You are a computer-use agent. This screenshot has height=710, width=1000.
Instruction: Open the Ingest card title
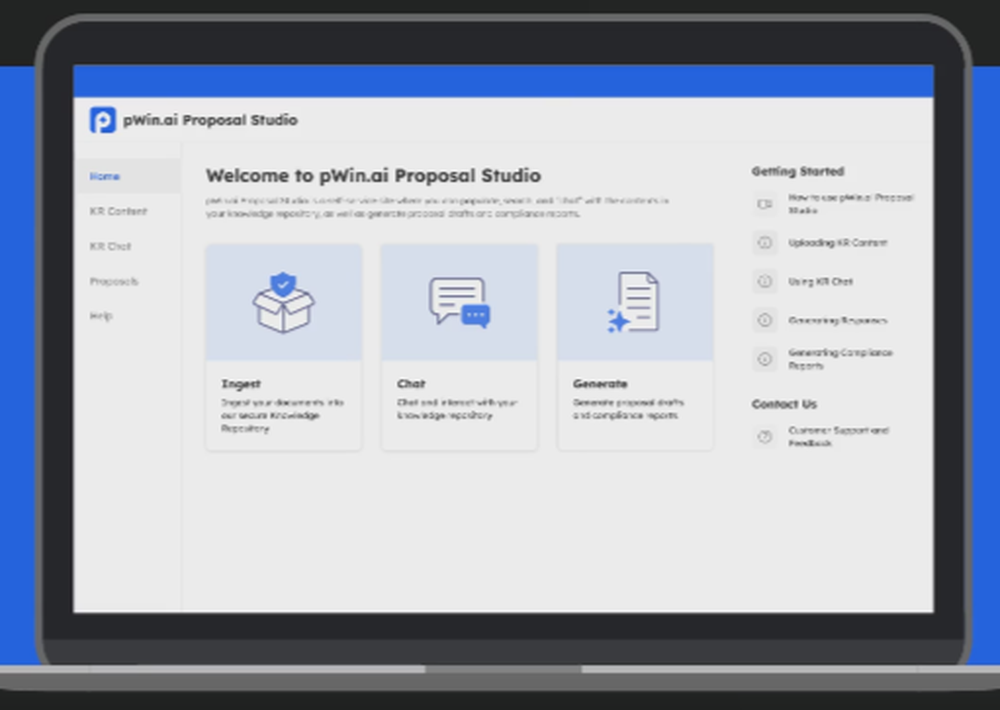[x=240, y=383]
